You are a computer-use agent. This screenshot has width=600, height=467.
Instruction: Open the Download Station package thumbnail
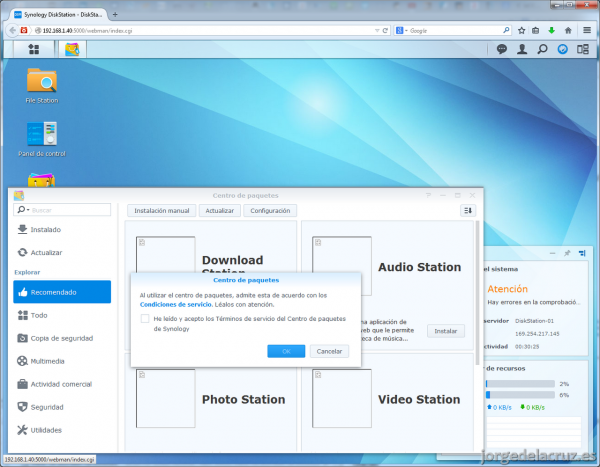pyautogui.click(x=166, y=255)
